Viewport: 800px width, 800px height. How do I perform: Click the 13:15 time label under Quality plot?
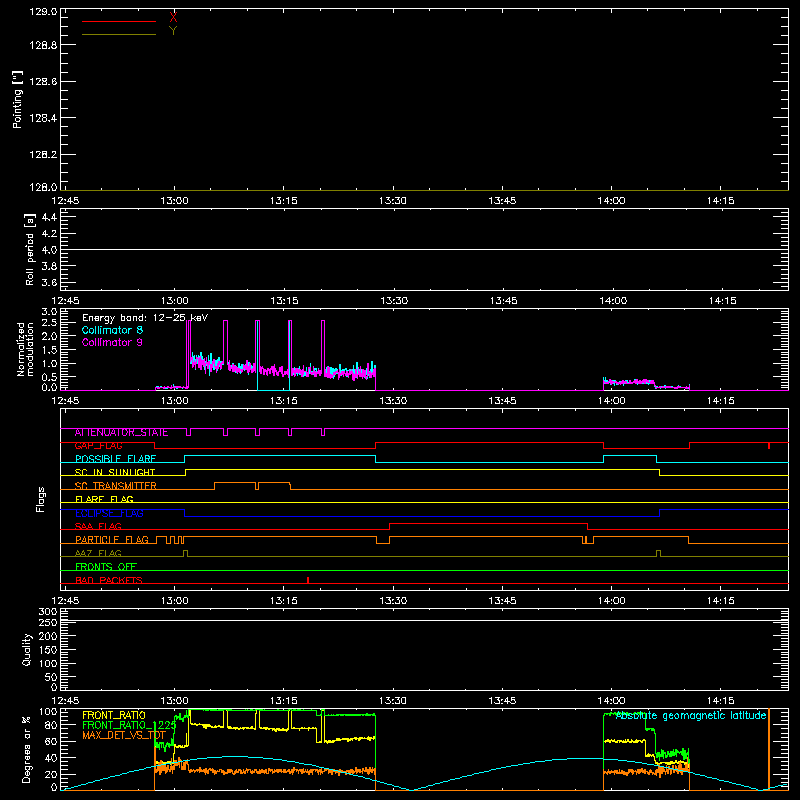point(284,701)
